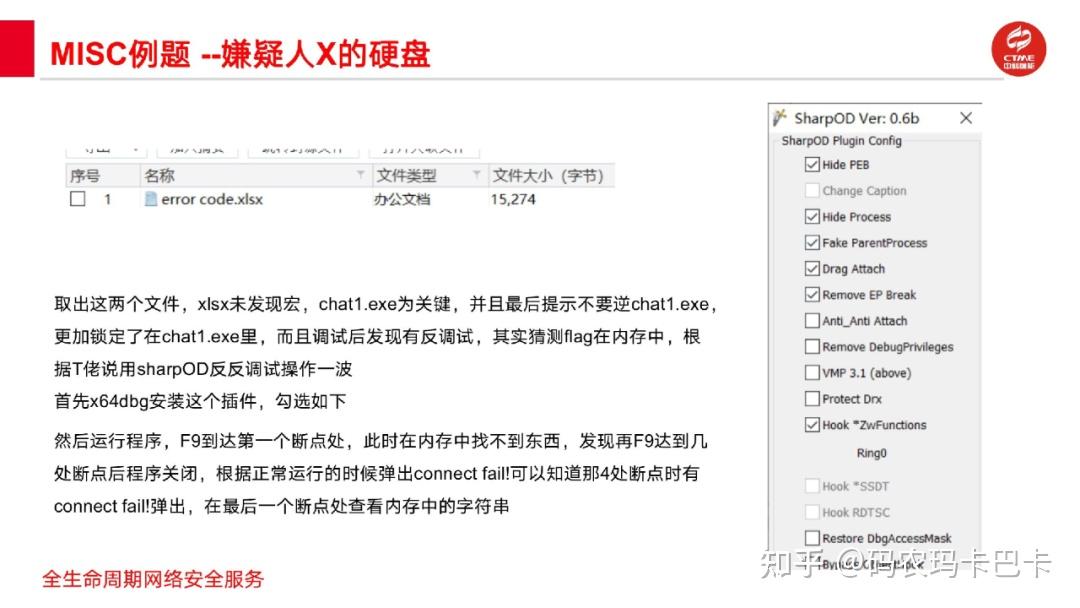Check the VMP 3.1 (above) option
1080x608 pixels.
[x=812, y=373]
